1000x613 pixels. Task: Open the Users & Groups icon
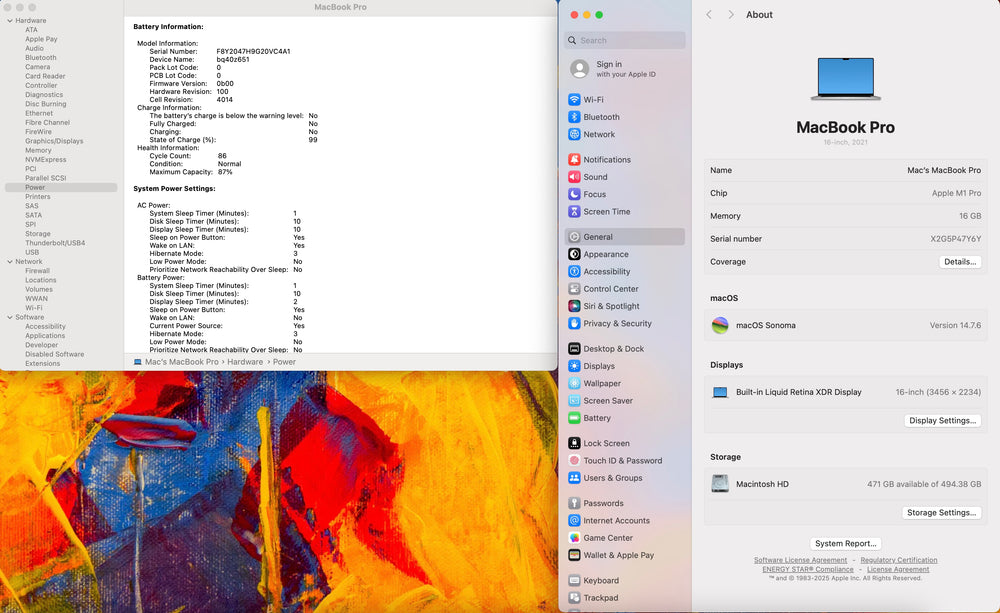point(574,478)
